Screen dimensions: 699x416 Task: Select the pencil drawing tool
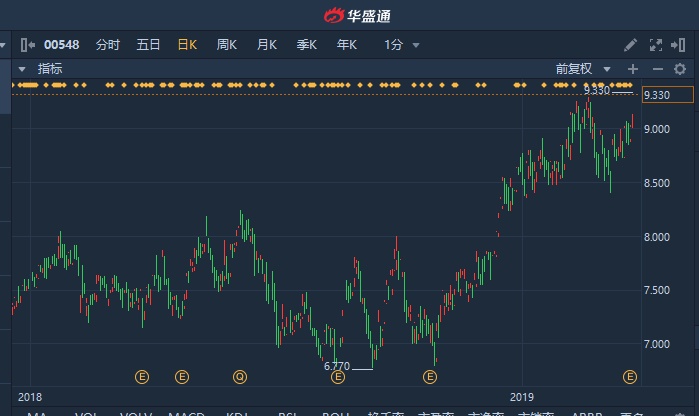[x=630, y=45]
